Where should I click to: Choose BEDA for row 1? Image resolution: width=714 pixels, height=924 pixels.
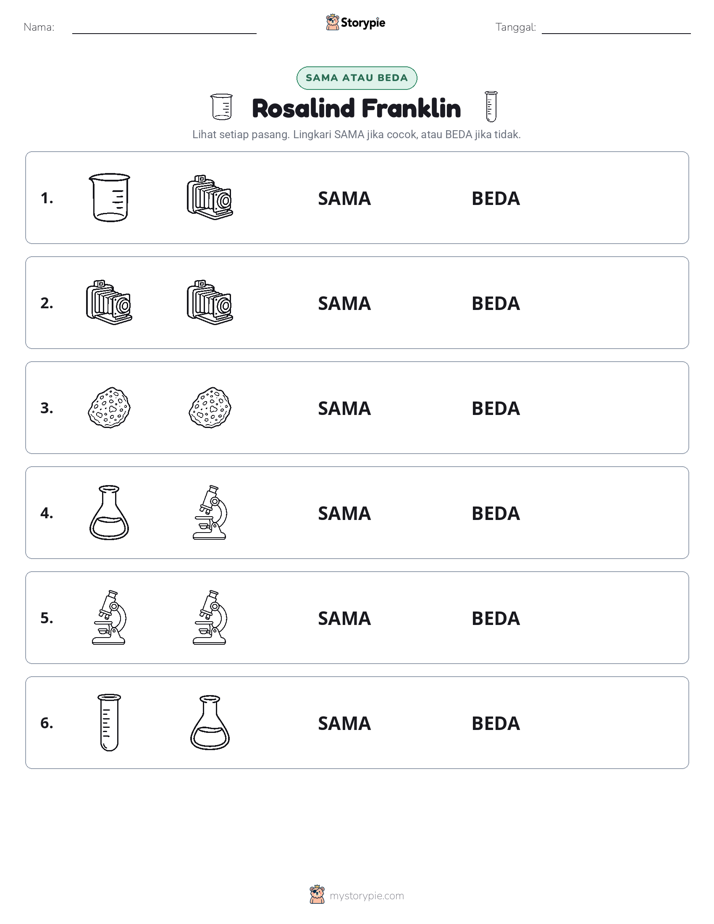tap(495, 199)
